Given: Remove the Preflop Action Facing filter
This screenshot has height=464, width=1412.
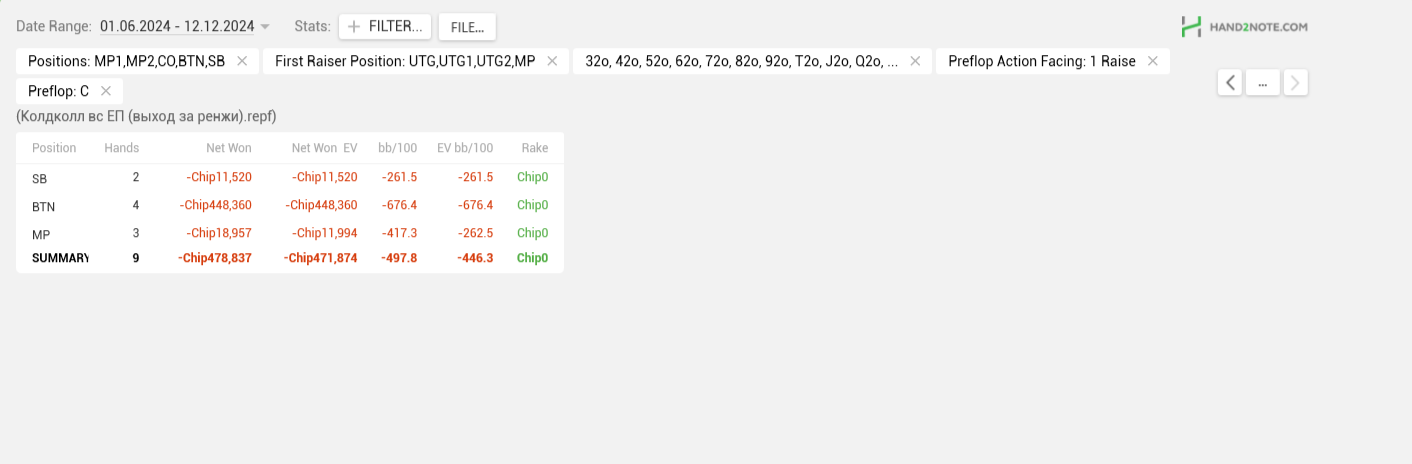Looking at the screenshot, I should tap(1153, 61).
